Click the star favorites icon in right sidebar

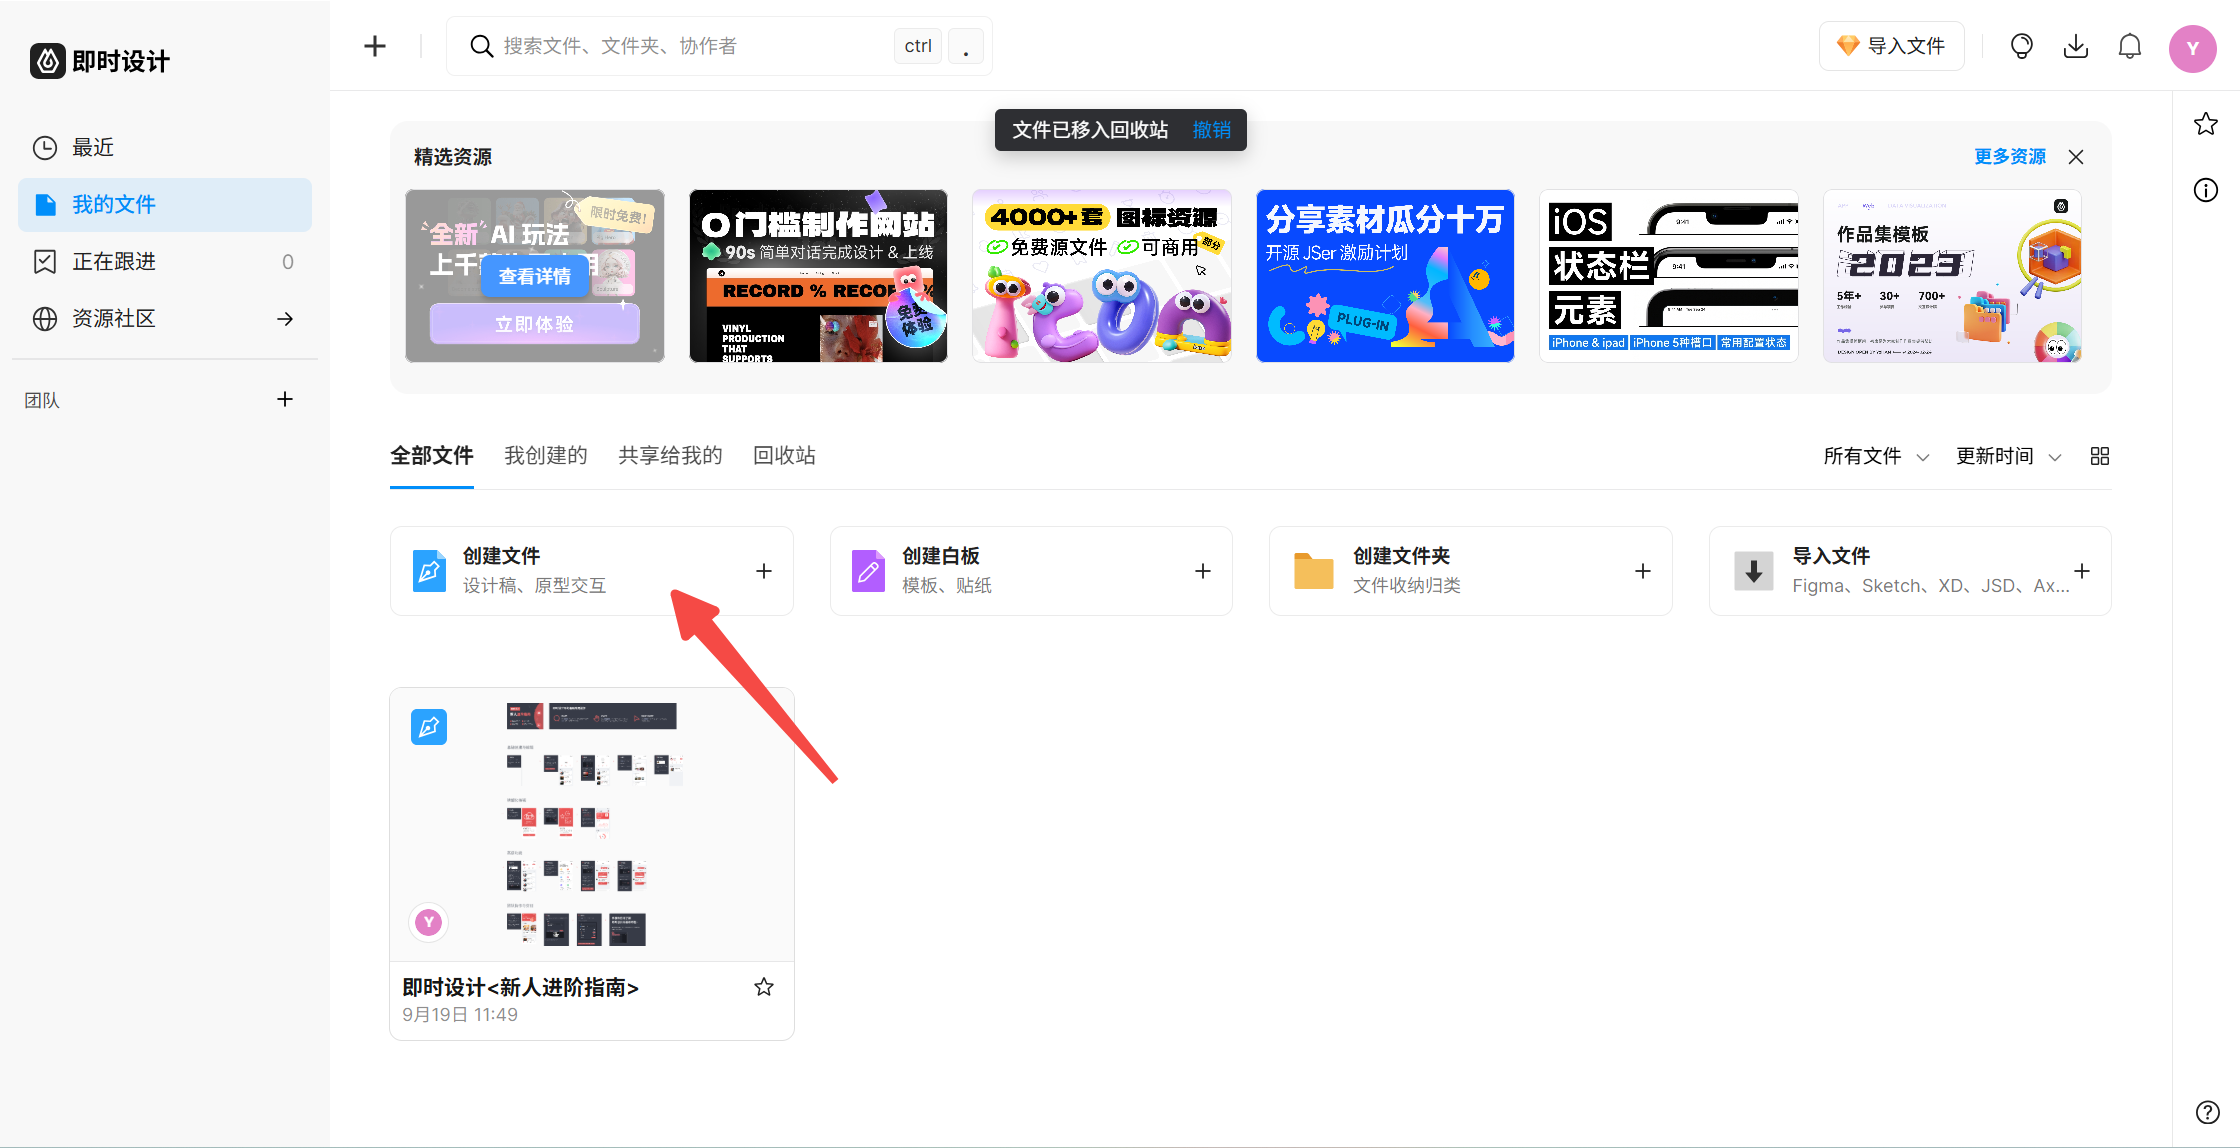tap(2206, 124)
